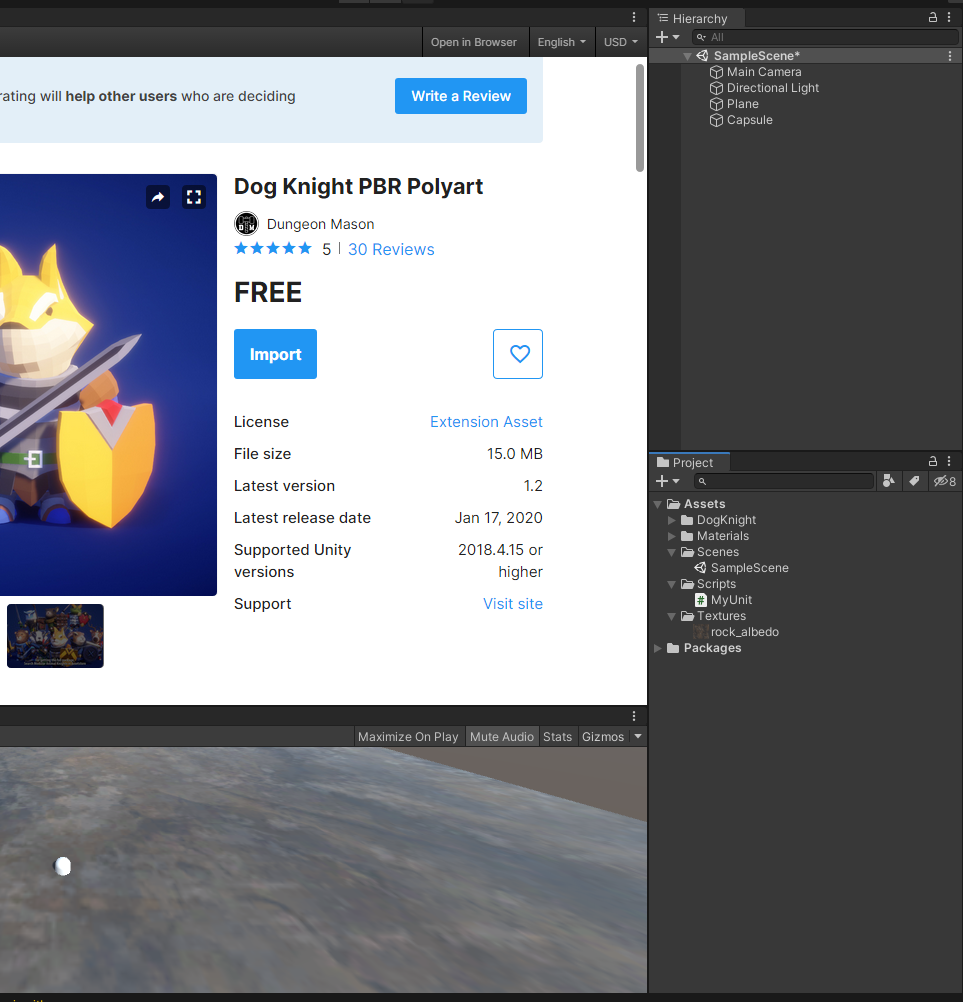Viewport: 963px width, 1002px height.
Task: Toggle Maximize On Play
Action: click(x=408, y=737)
